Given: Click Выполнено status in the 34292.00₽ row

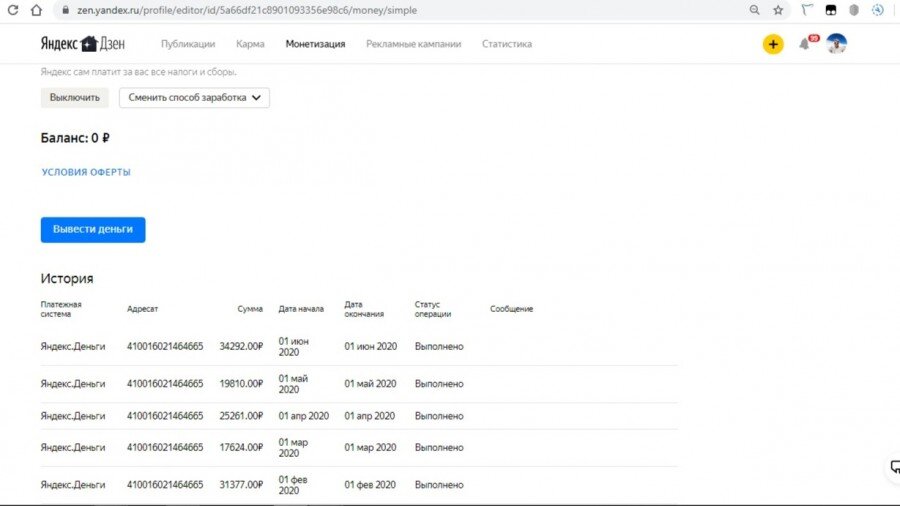Looking at the screenshot, I should point(439,347).
